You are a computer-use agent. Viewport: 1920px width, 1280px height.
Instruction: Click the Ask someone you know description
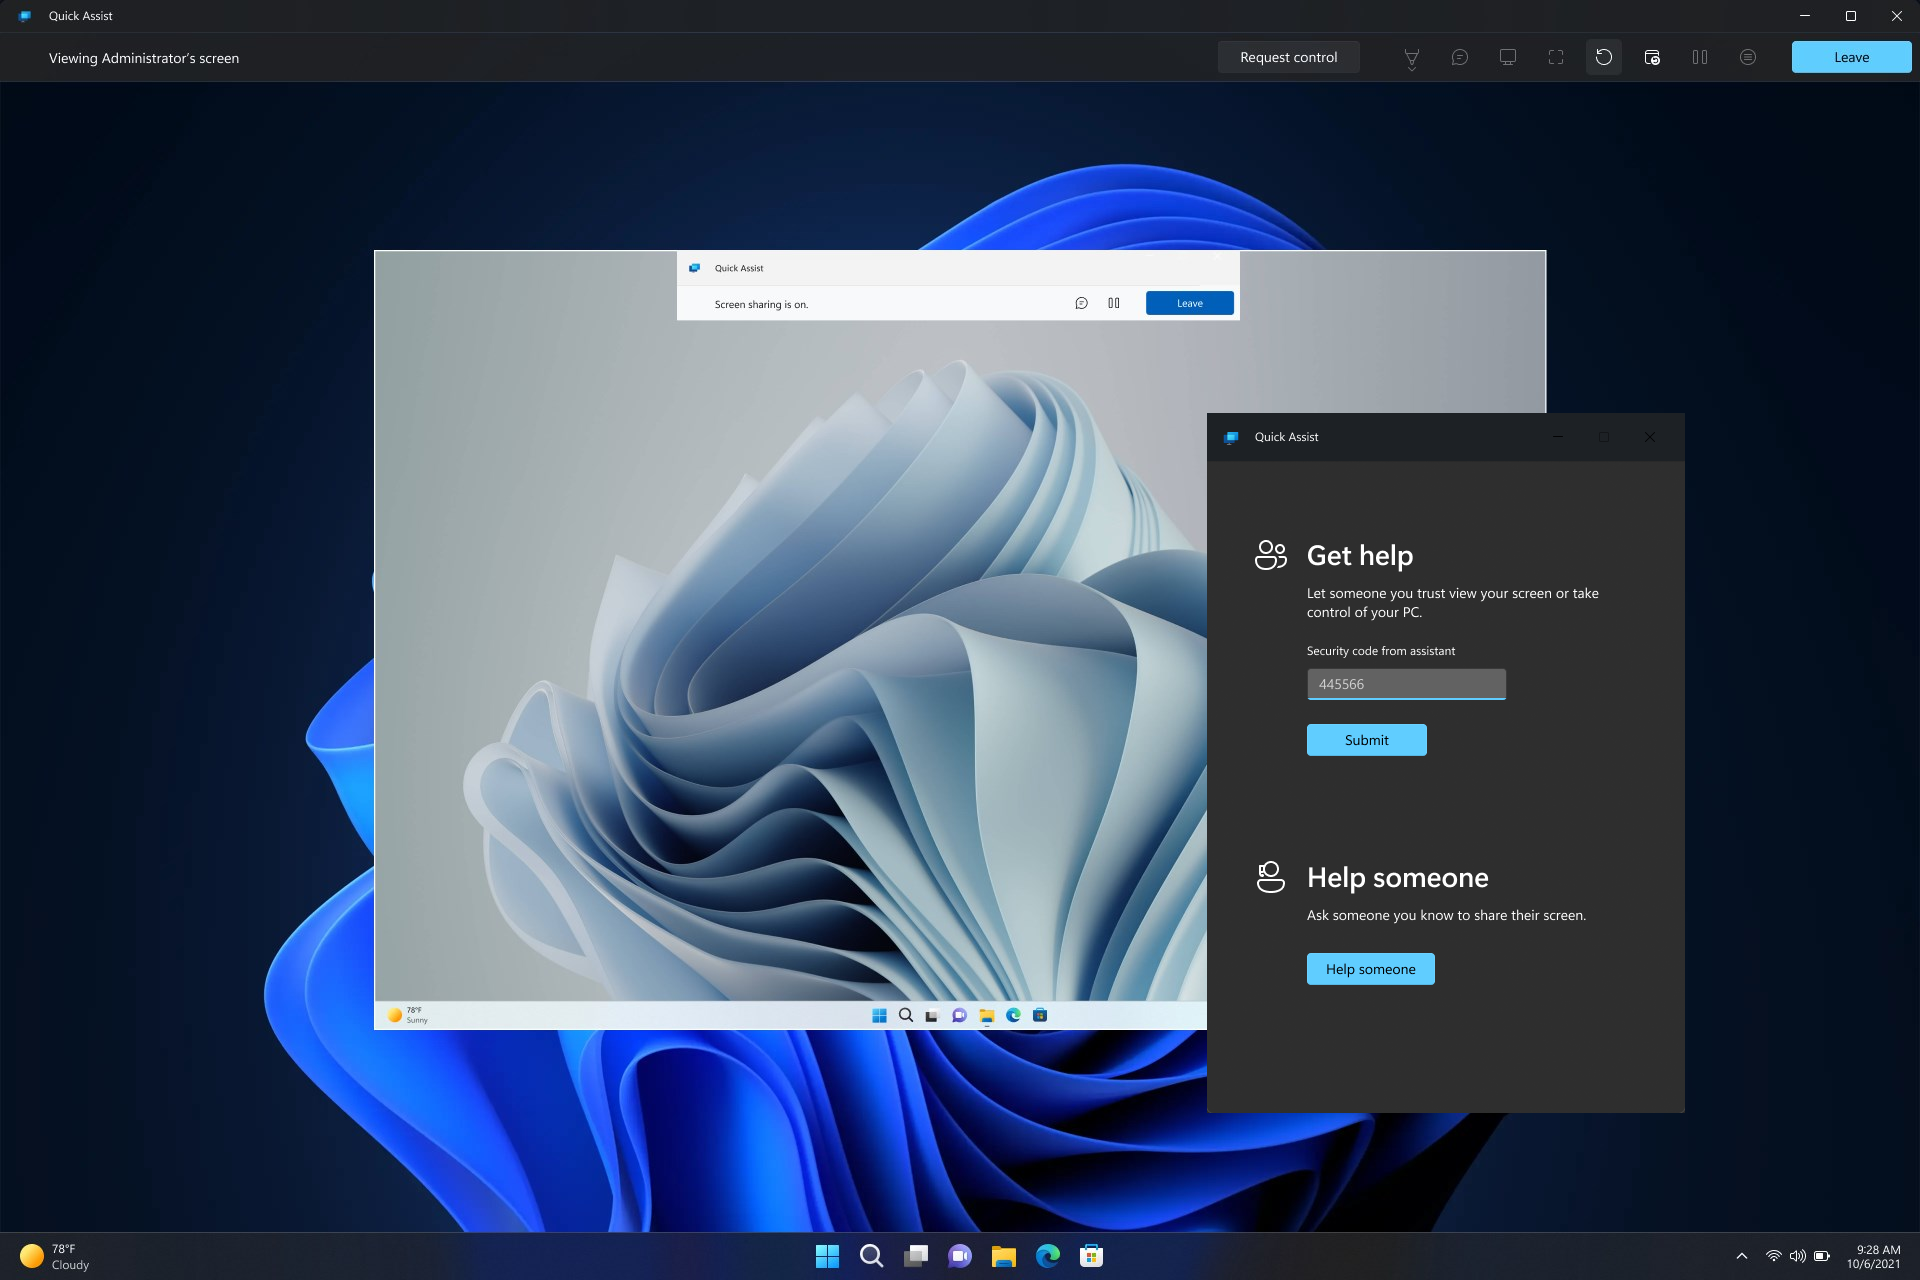[1446, 915]
